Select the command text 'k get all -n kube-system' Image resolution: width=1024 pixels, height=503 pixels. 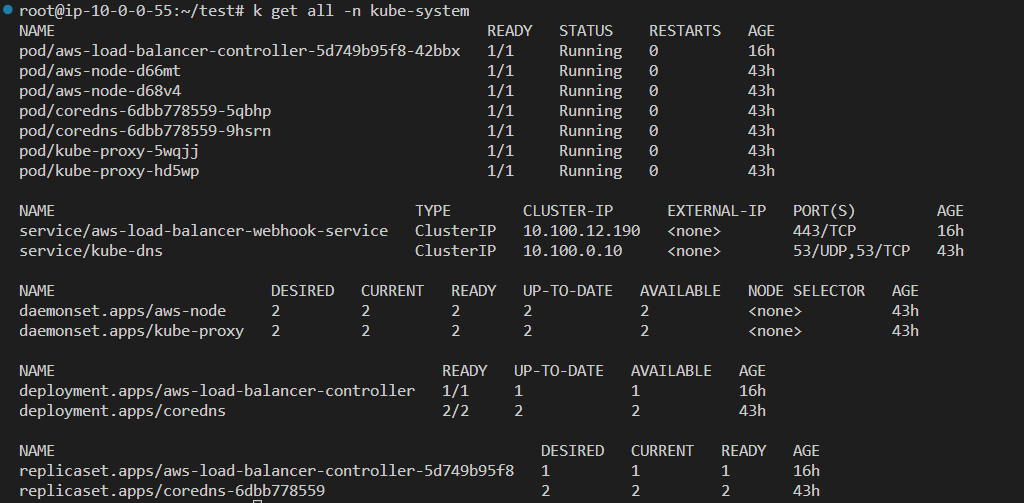(x=361, y=11)
